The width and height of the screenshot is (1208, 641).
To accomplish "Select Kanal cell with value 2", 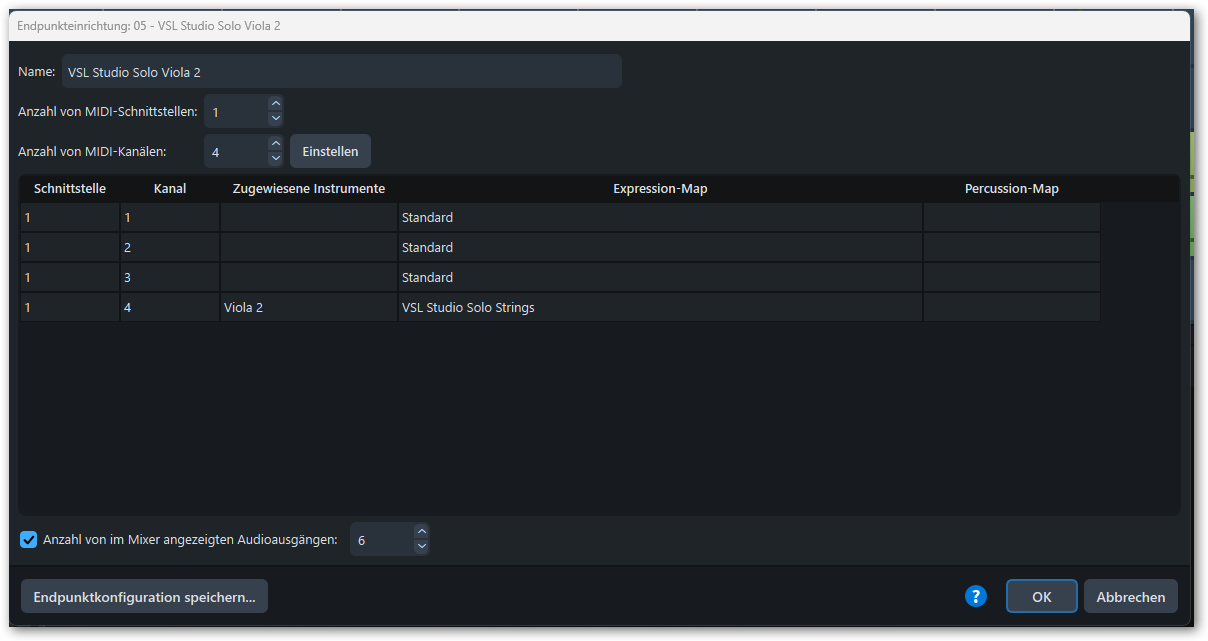I will click(170, 247).
